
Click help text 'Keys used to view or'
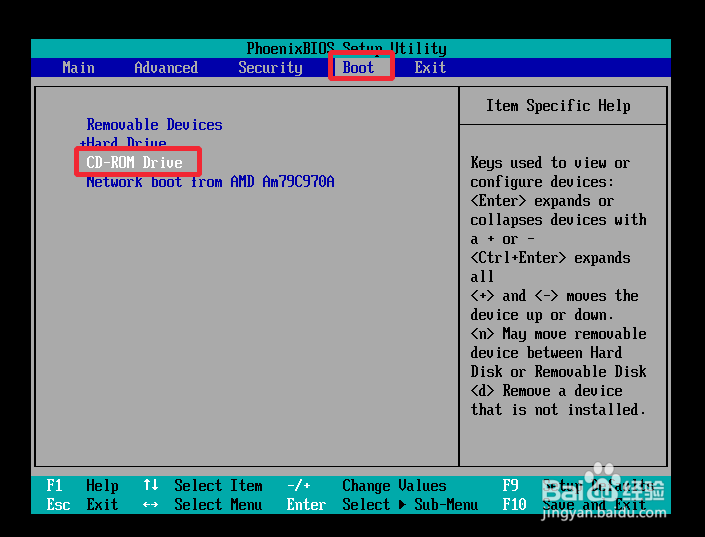[x=550, y=163]
